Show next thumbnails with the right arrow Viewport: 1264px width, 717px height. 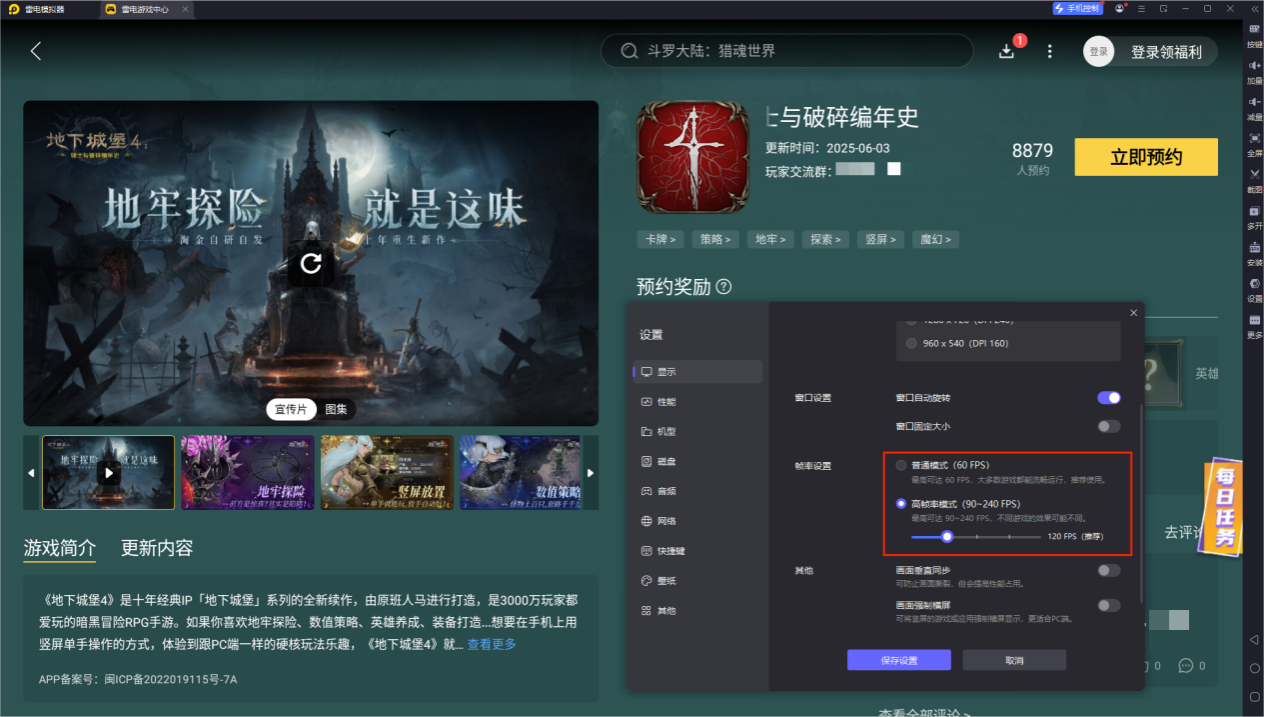coord(590,473)
